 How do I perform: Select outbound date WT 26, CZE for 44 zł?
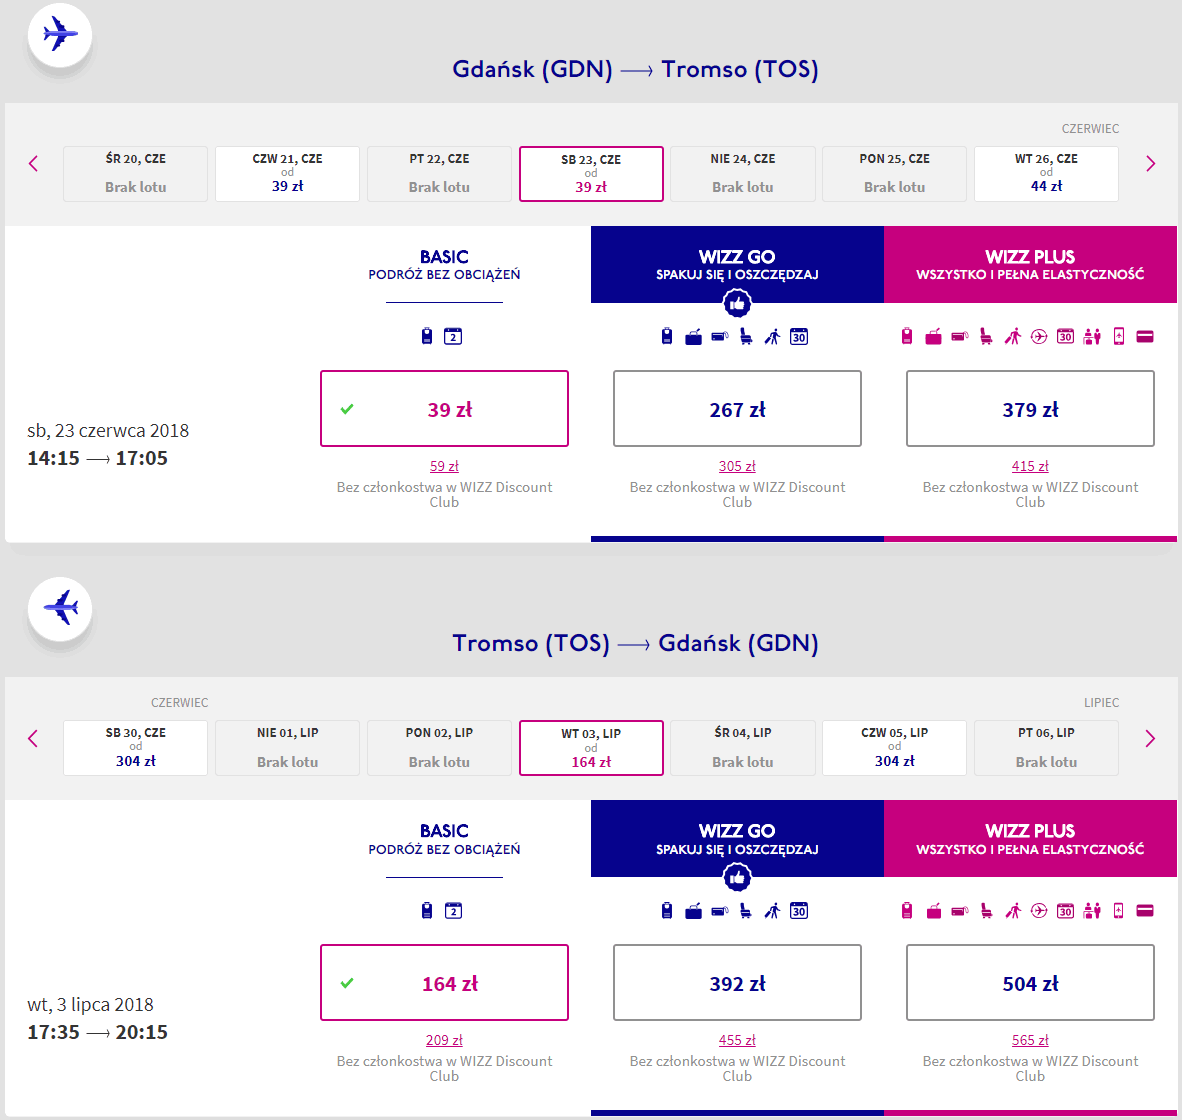tap(1046, 174)
